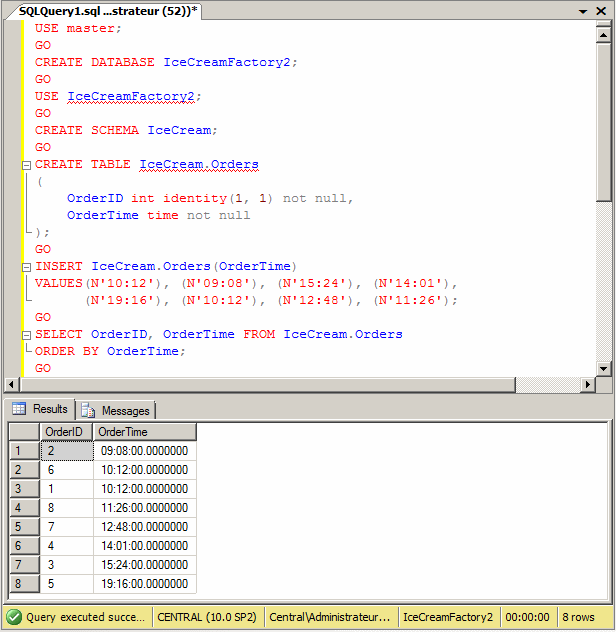The height and width of the screenshot is (632, 616).
Task: Click the horizontal scrollbar thumb
Action: 268,385
